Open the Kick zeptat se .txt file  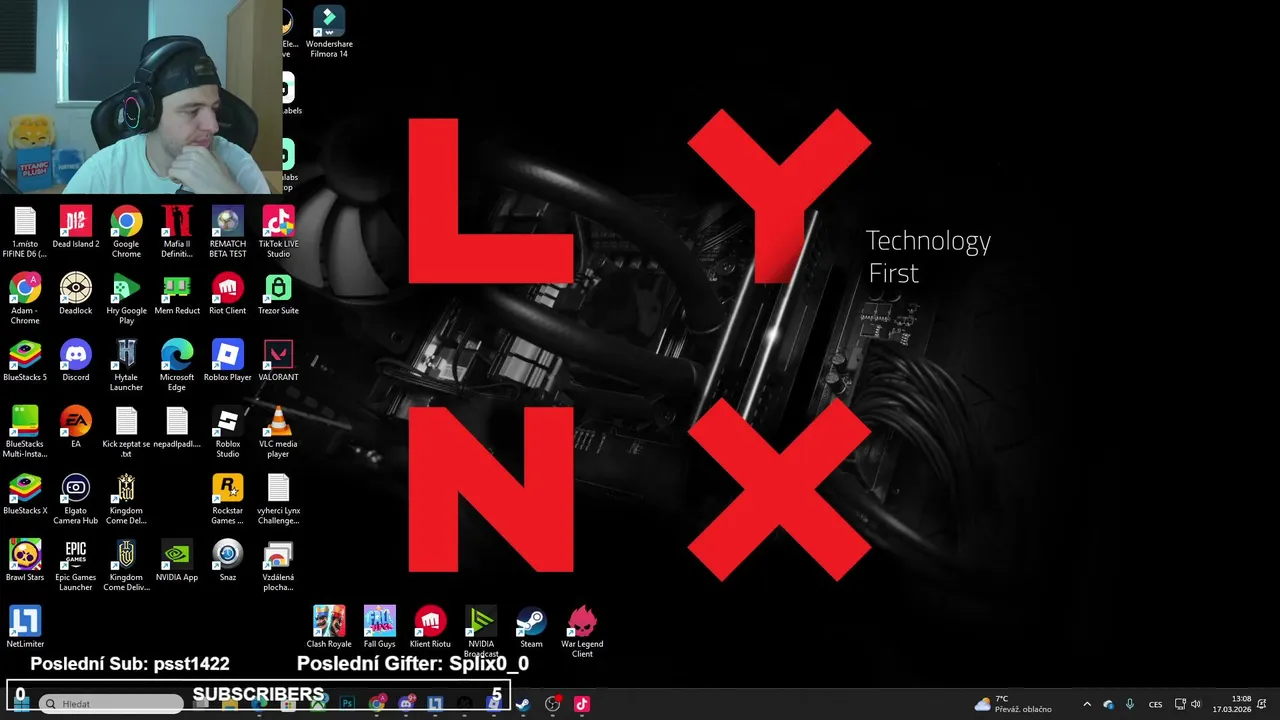pos(126,432)
